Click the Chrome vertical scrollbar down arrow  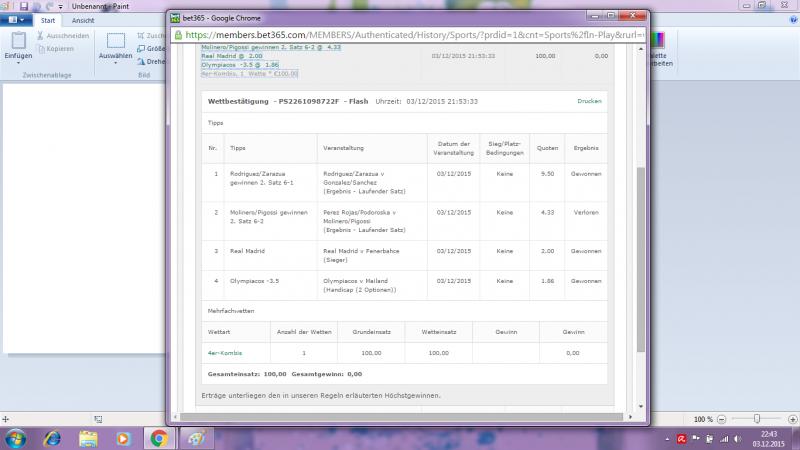[641, 406]
